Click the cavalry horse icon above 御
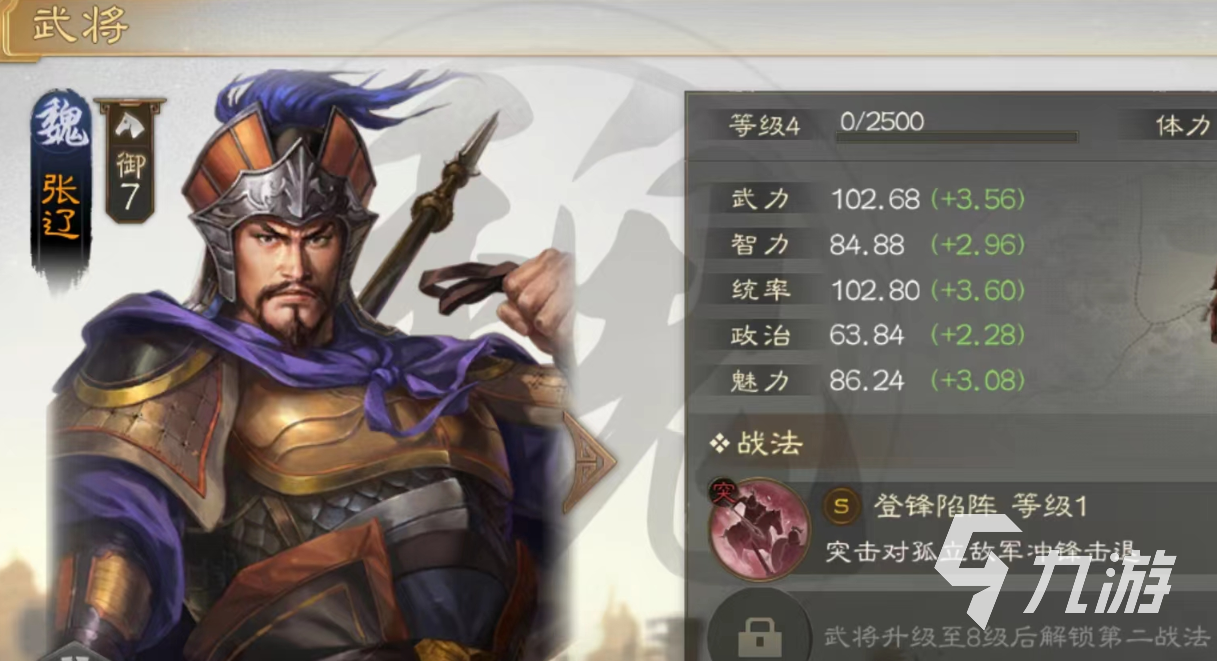Image resolution: width=1217 pixels, height=661 pixels. point(129,124)
